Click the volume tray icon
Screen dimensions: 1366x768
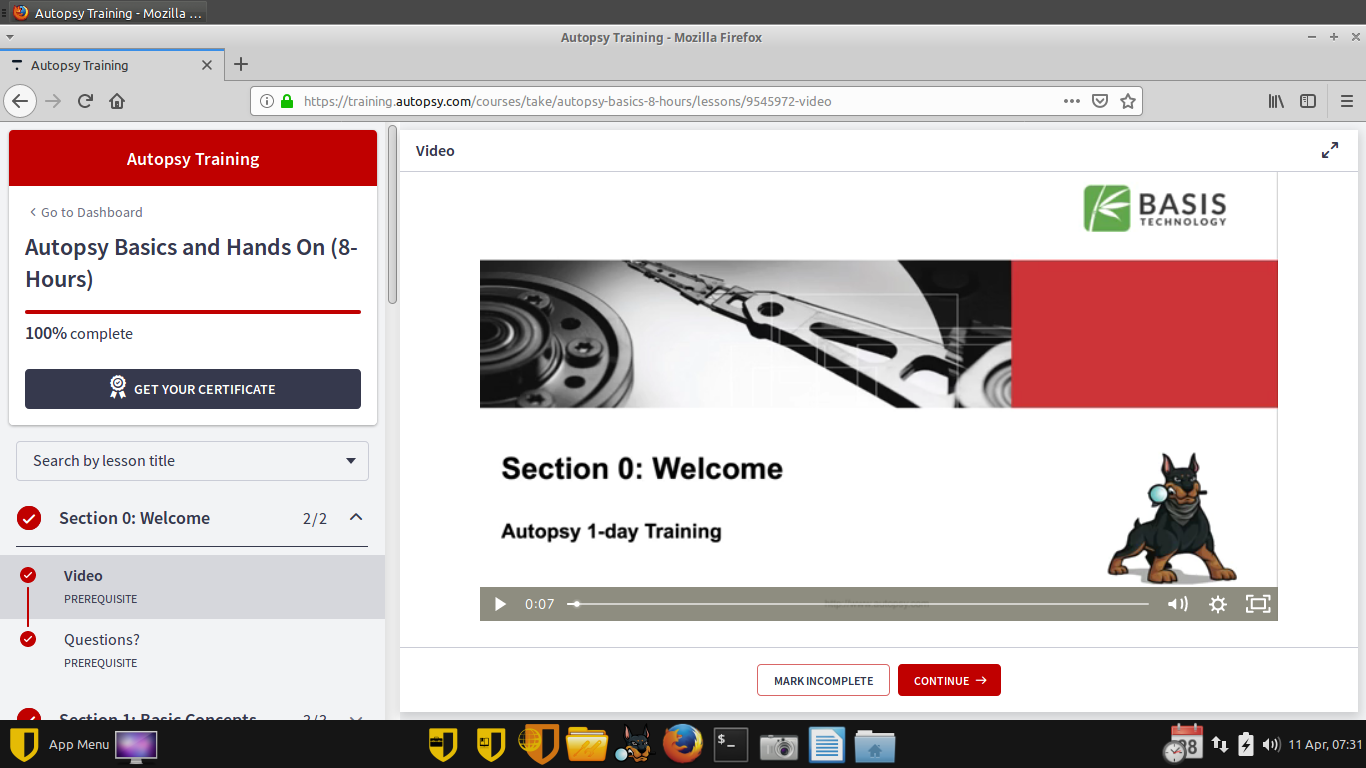[1271, 745]
